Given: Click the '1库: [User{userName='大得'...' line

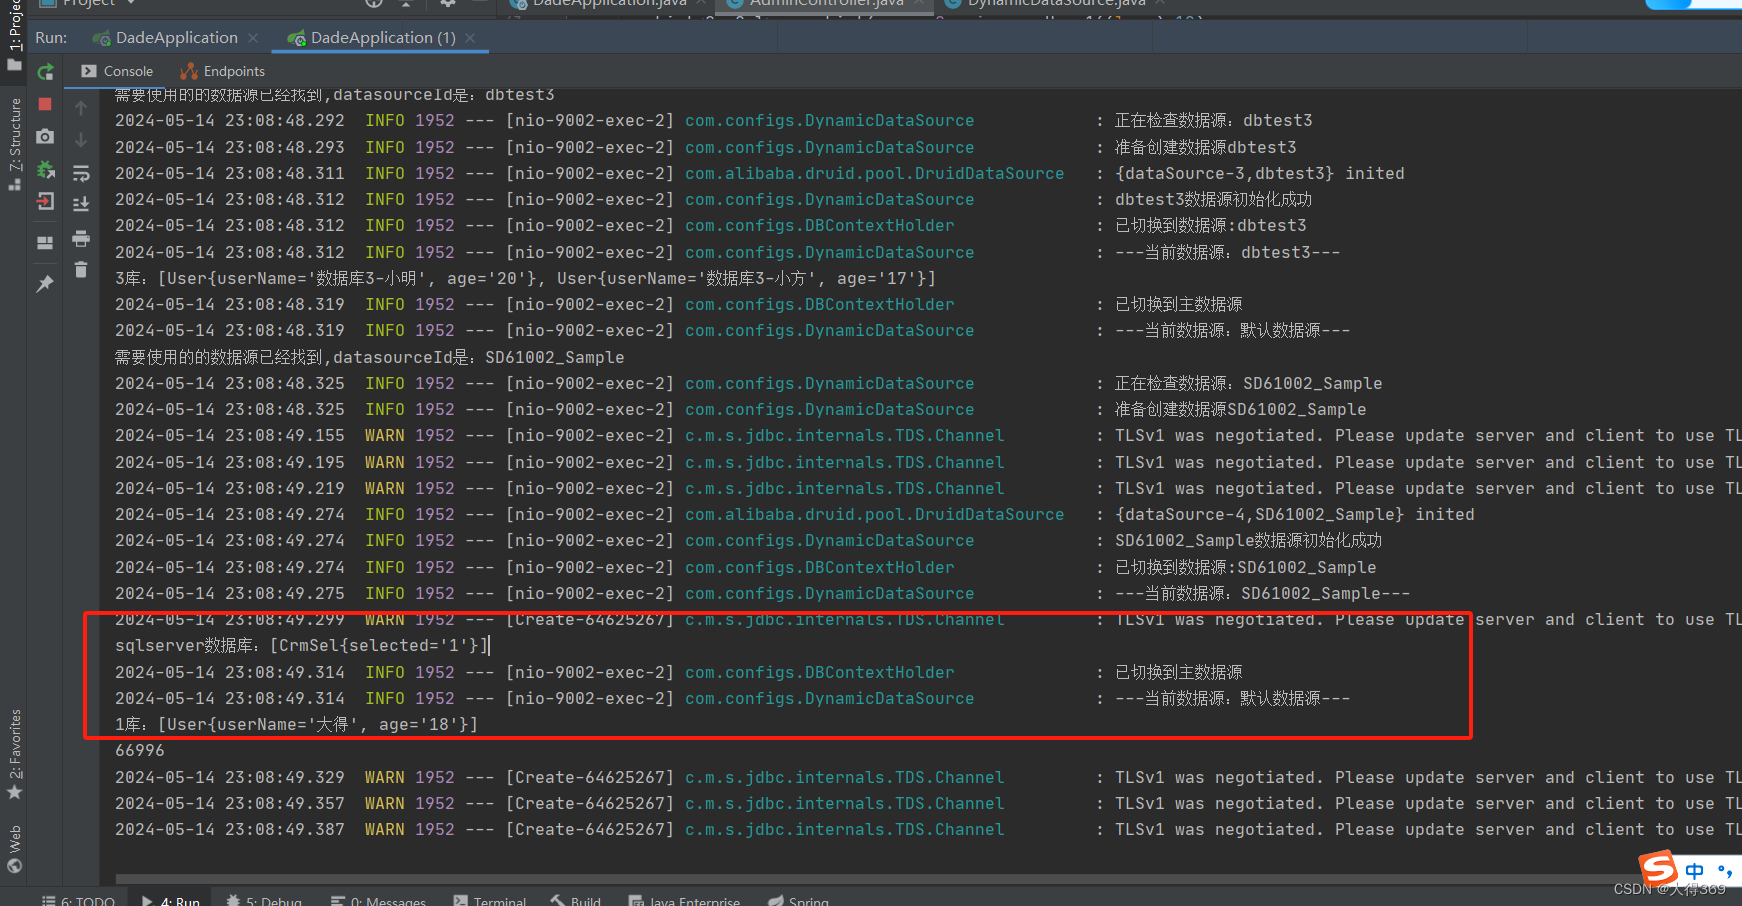Looking at the screenshot, I should 296,725.
